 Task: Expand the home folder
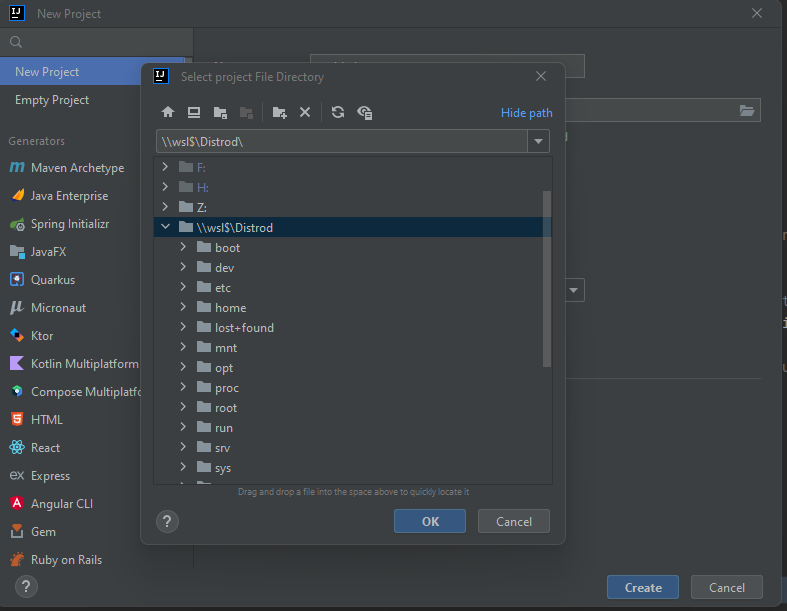(x=183, y=307)
